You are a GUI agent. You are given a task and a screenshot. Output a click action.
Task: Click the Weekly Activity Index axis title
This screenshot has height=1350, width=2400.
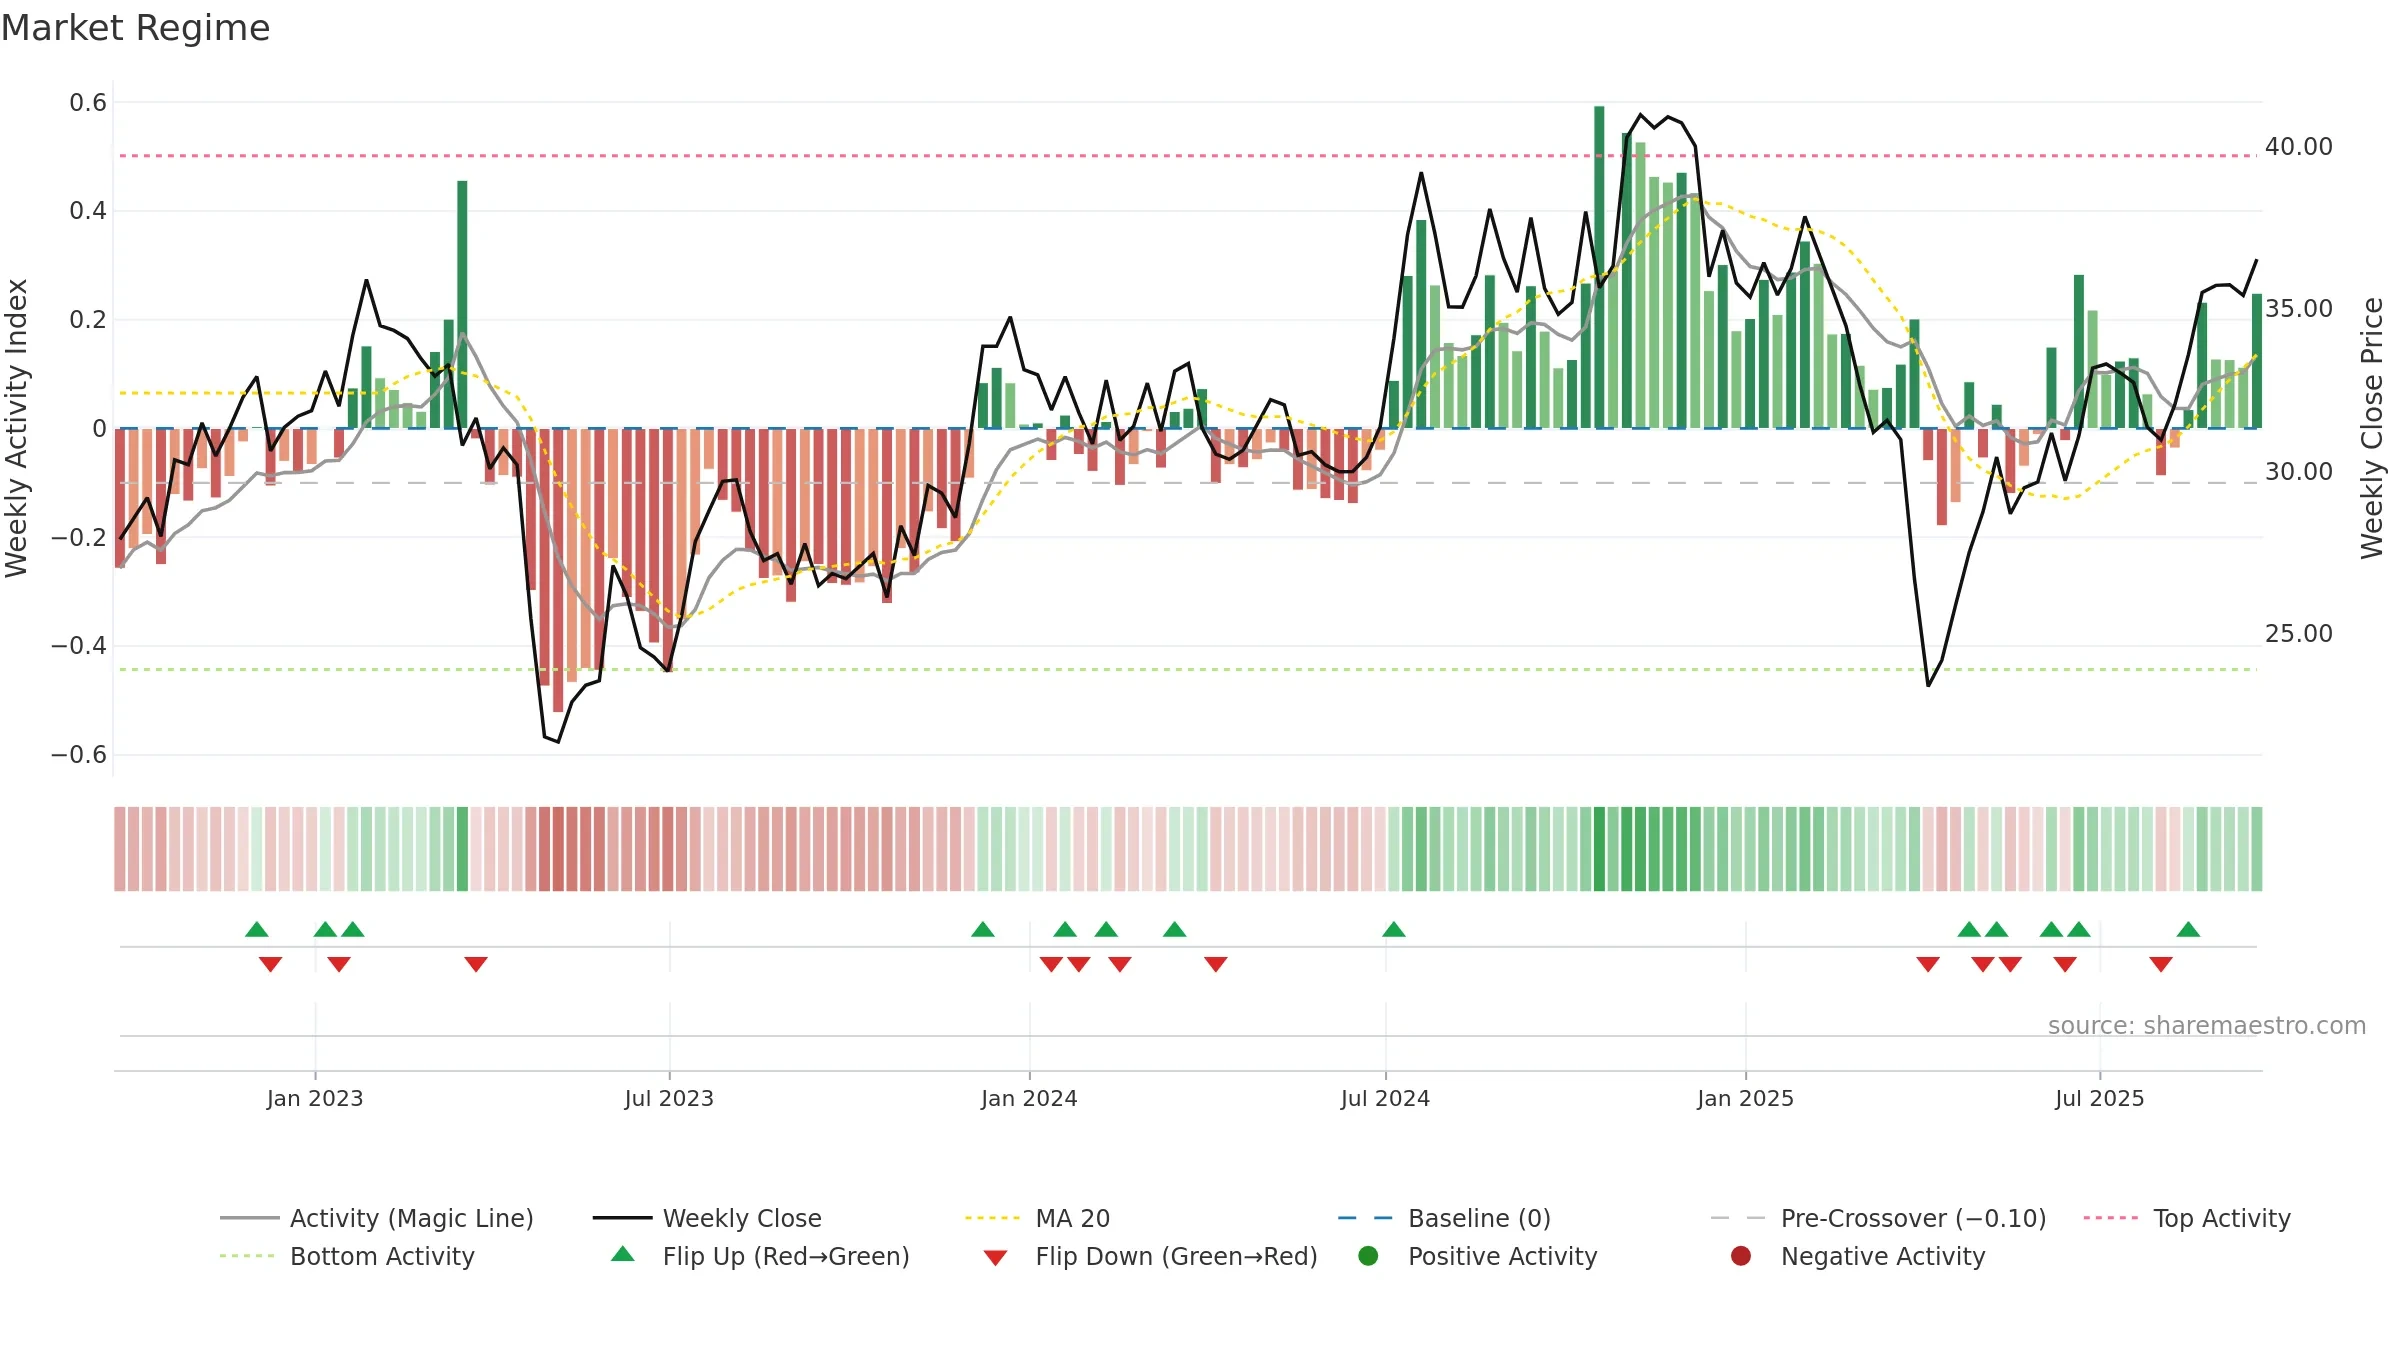coord(17,428)
